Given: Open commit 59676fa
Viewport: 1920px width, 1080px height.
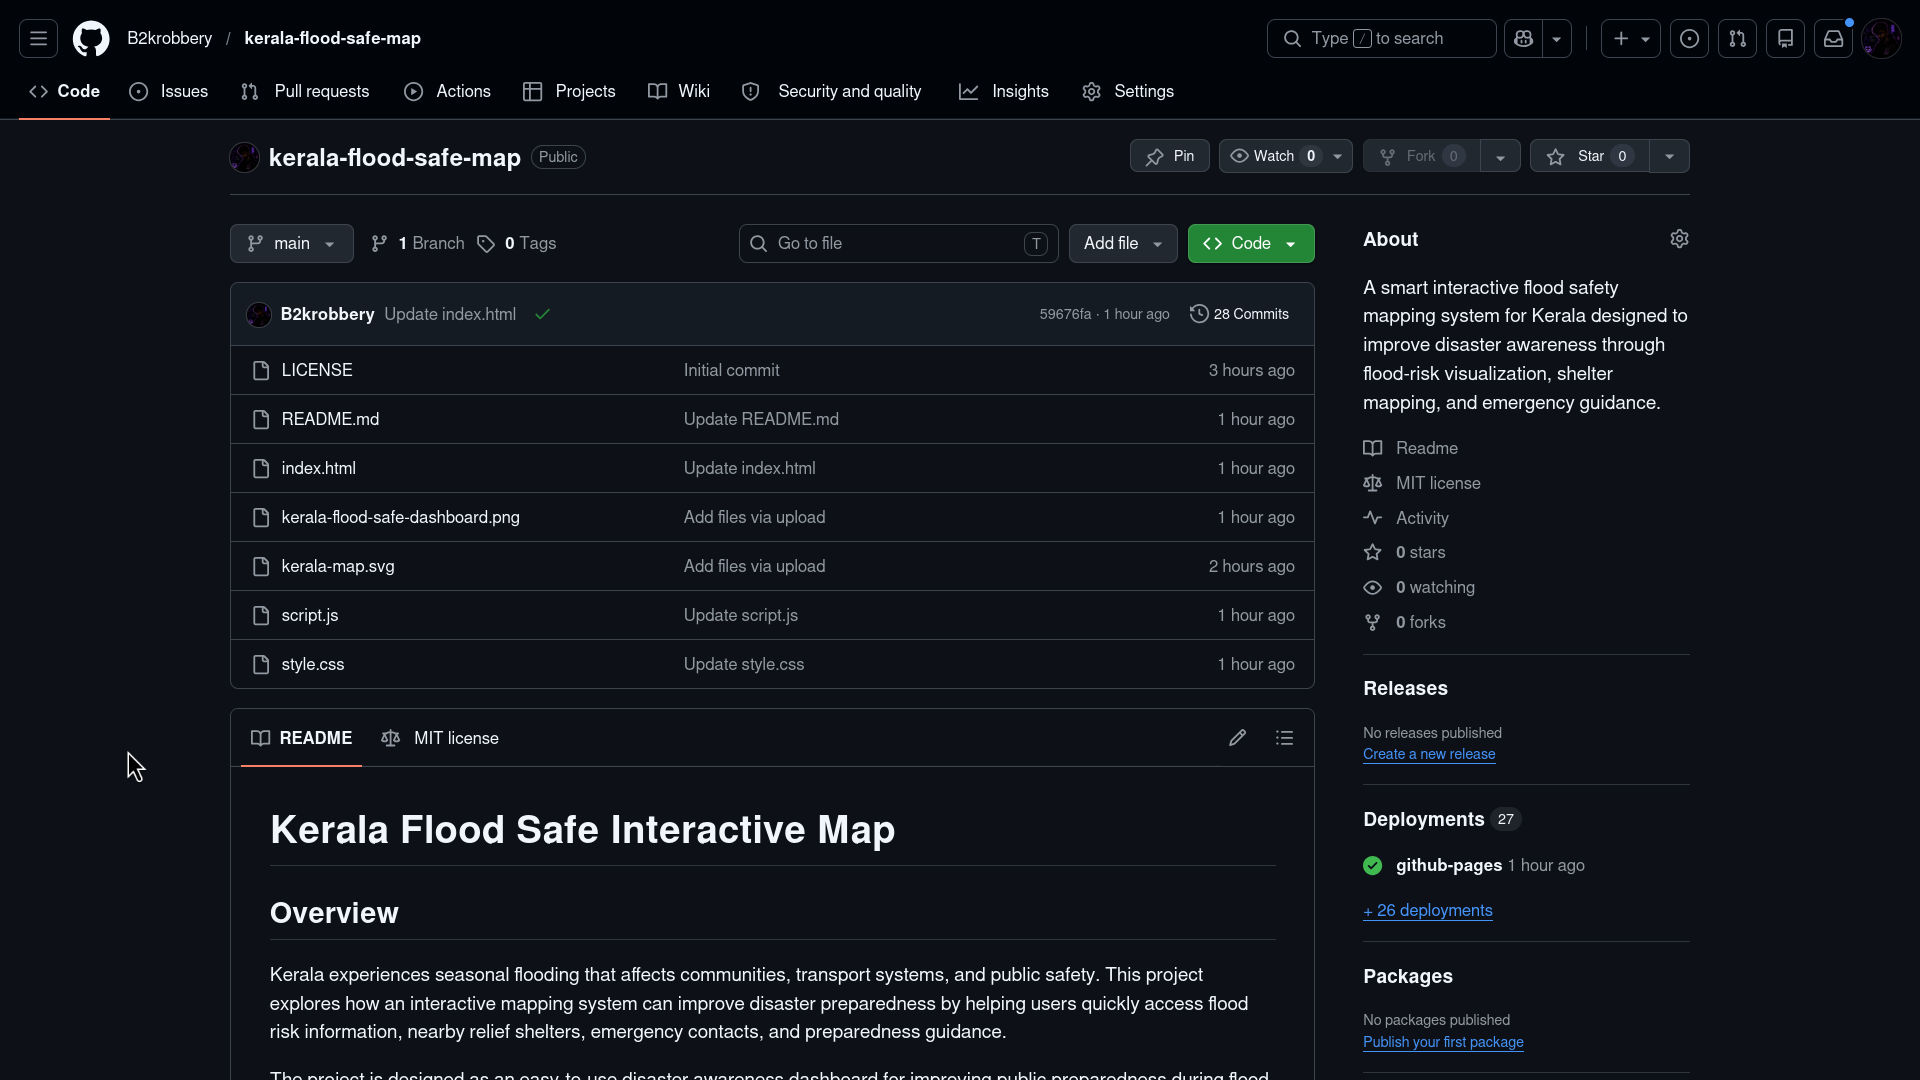Looking at the screenshot, I should (1065, 314).
